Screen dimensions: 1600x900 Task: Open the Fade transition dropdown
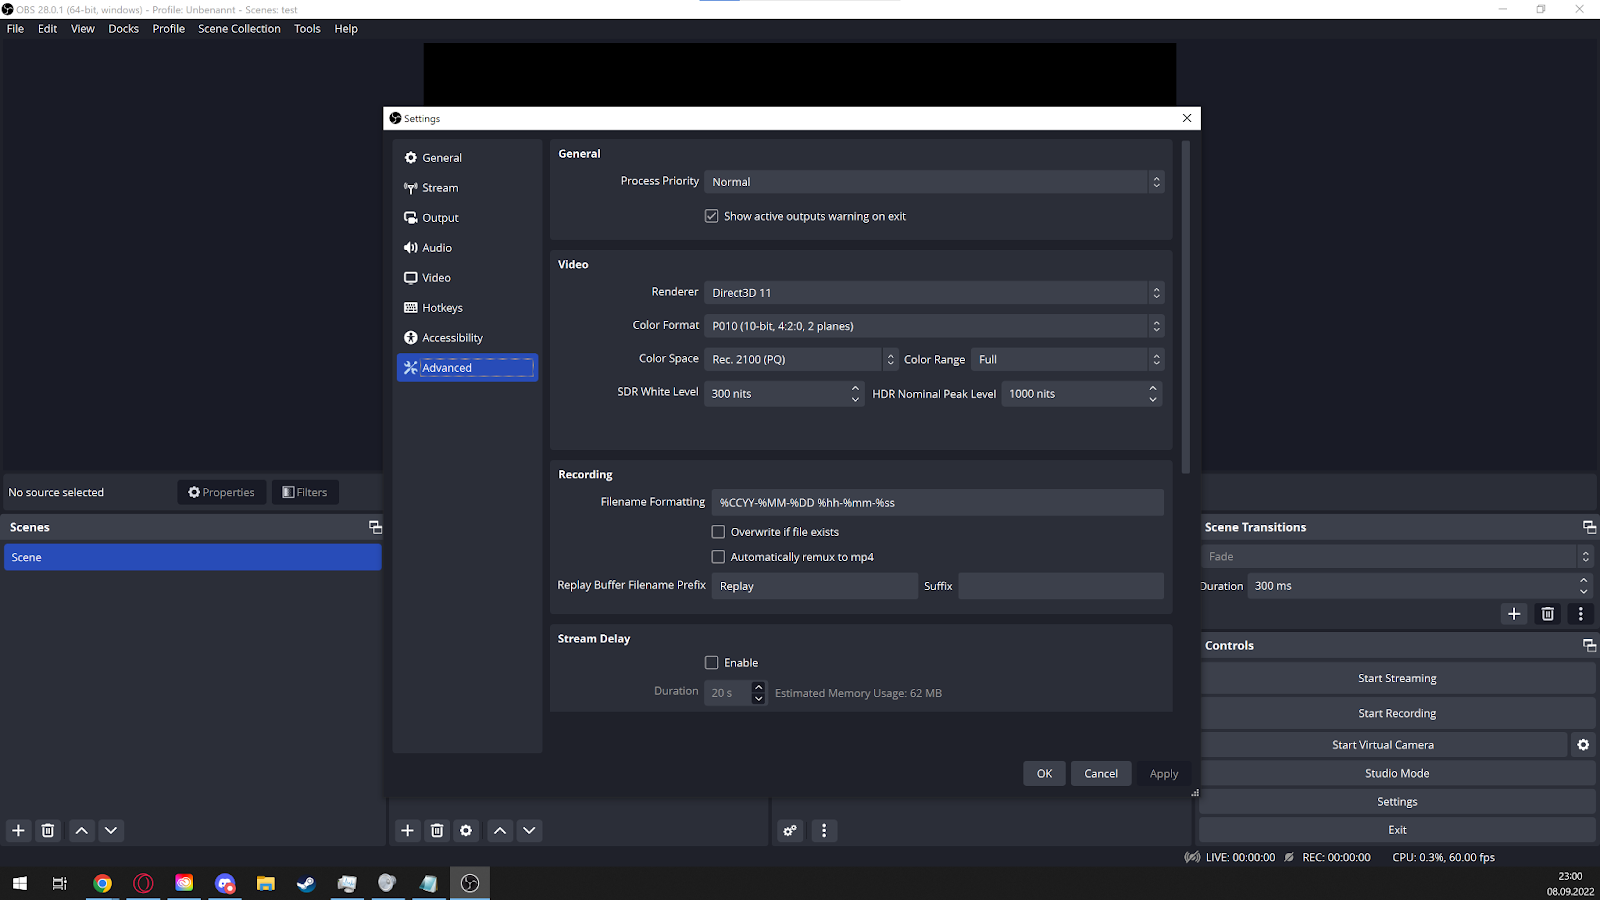coord(1396,556)
